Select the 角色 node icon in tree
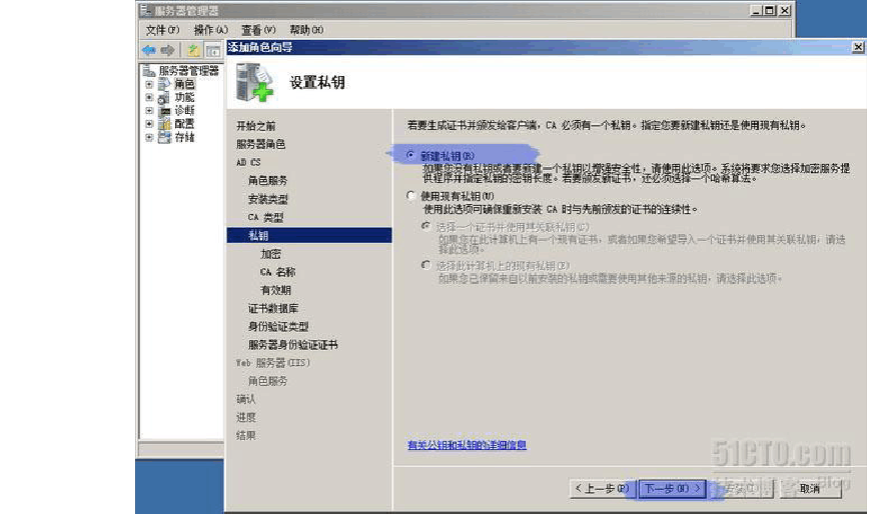893x514 pixels. click(x=164, y=85)
